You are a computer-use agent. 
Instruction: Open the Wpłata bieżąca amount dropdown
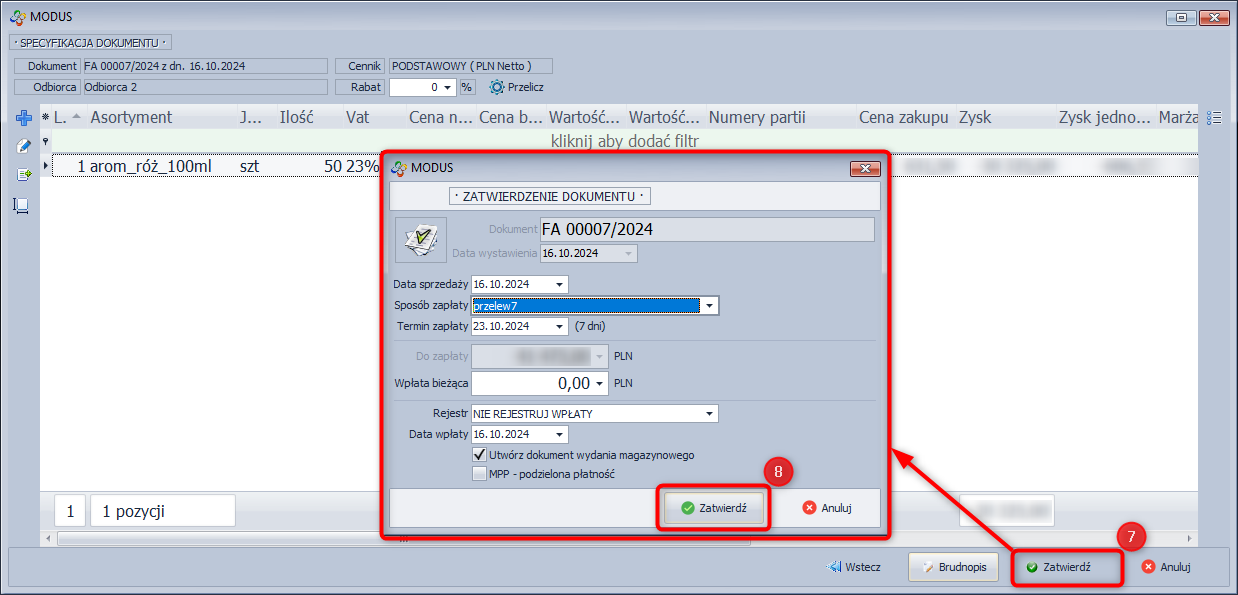pyautogui.click(x=600, y=383)
